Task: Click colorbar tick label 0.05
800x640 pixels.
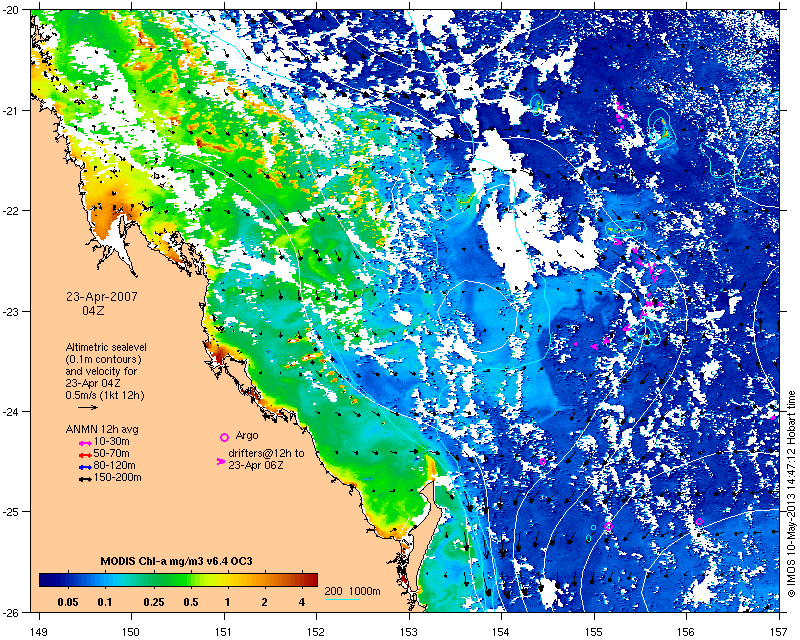Action: pos(68,602)
